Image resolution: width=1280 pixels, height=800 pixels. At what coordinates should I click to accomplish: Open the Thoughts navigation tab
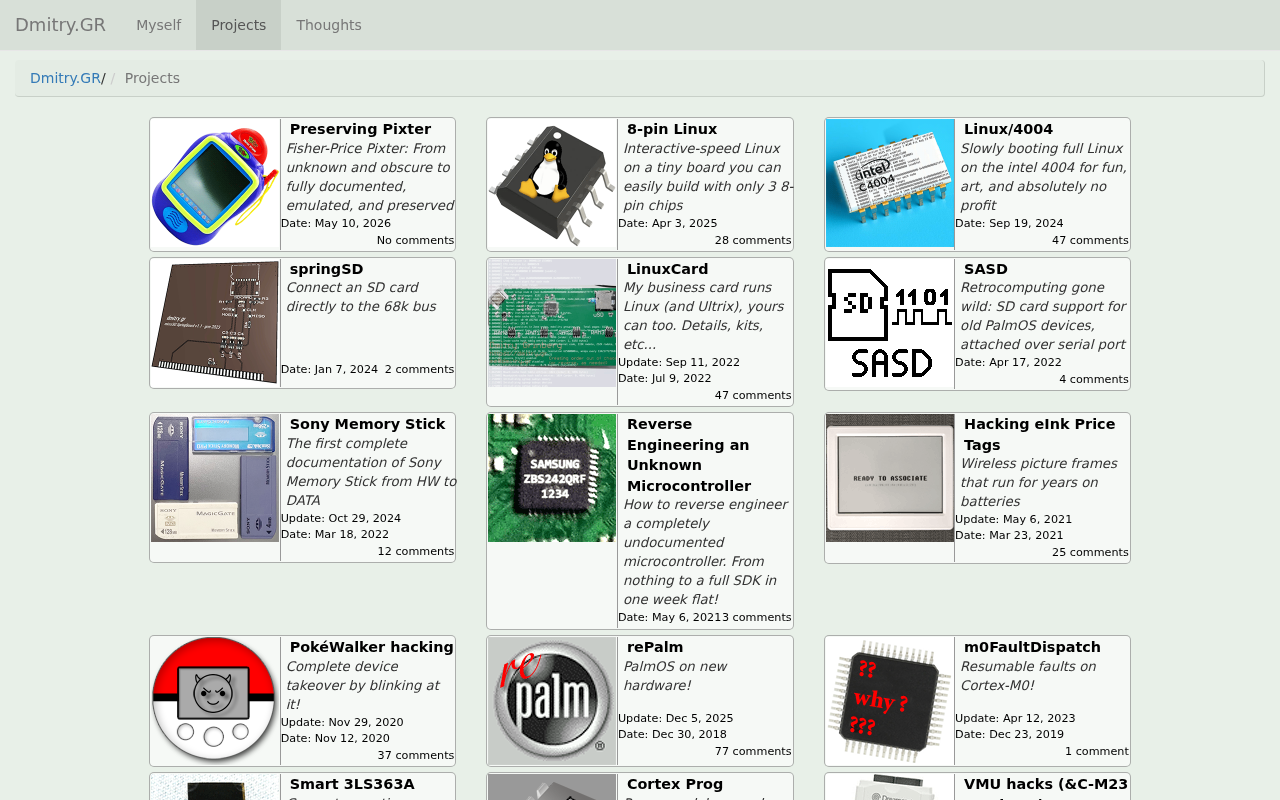coord(329,25)
